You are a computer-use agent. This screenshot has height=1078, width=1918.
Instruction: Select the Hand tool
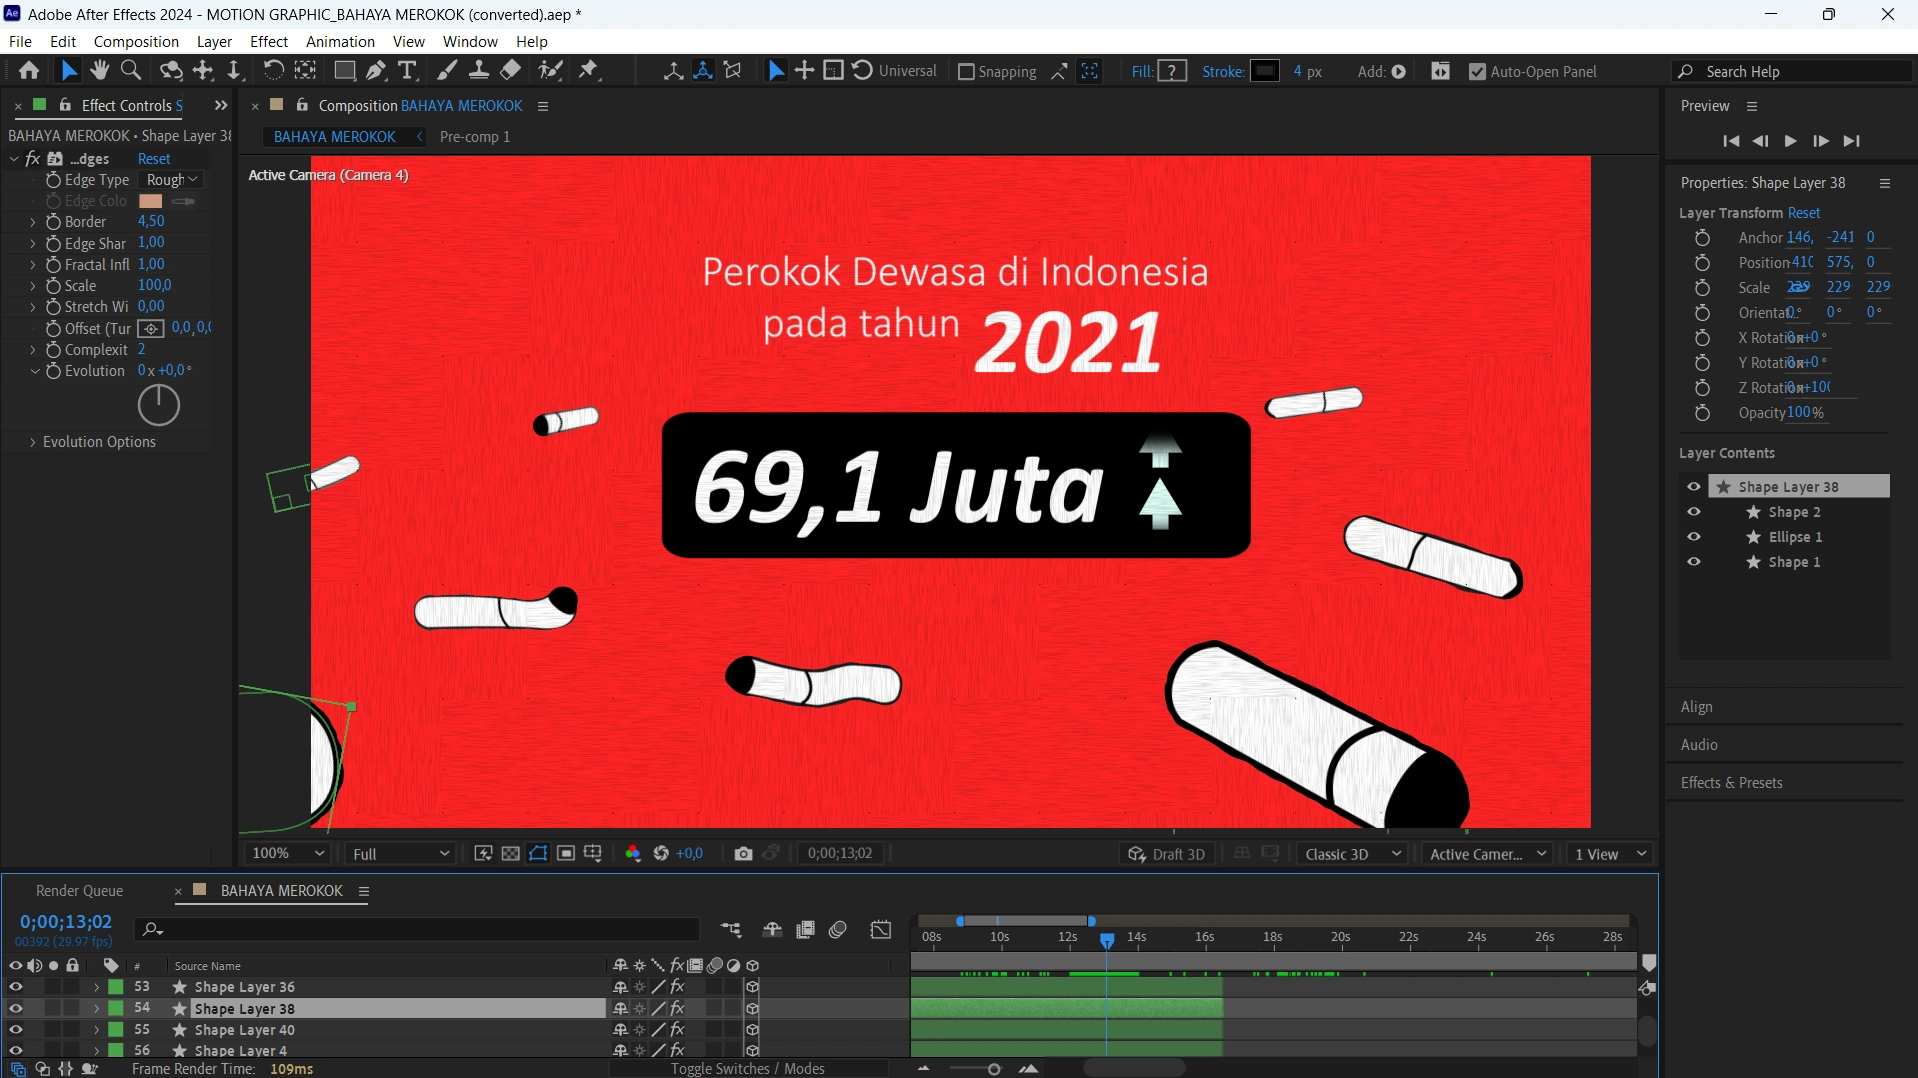(99, 71)
